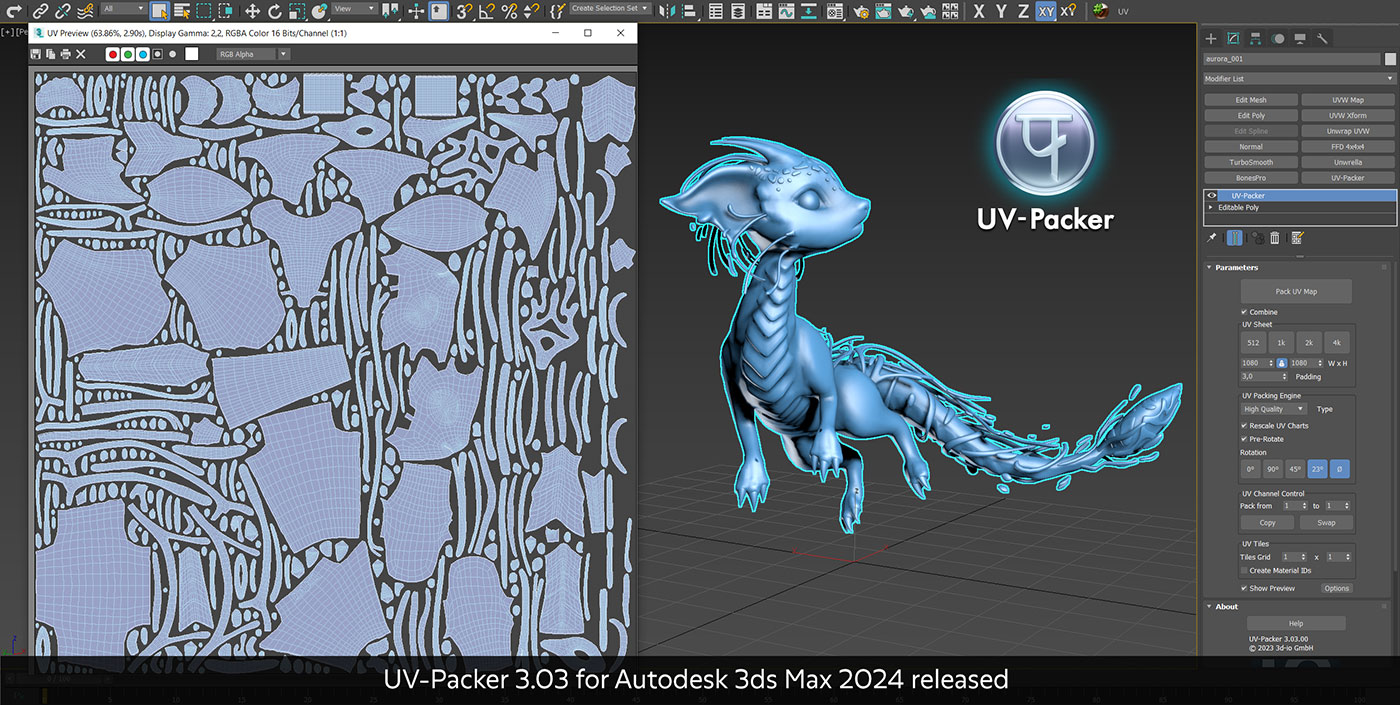1400x705 pixels.
Task: Click the Bind to Space Warp icon
Action: 86,11
